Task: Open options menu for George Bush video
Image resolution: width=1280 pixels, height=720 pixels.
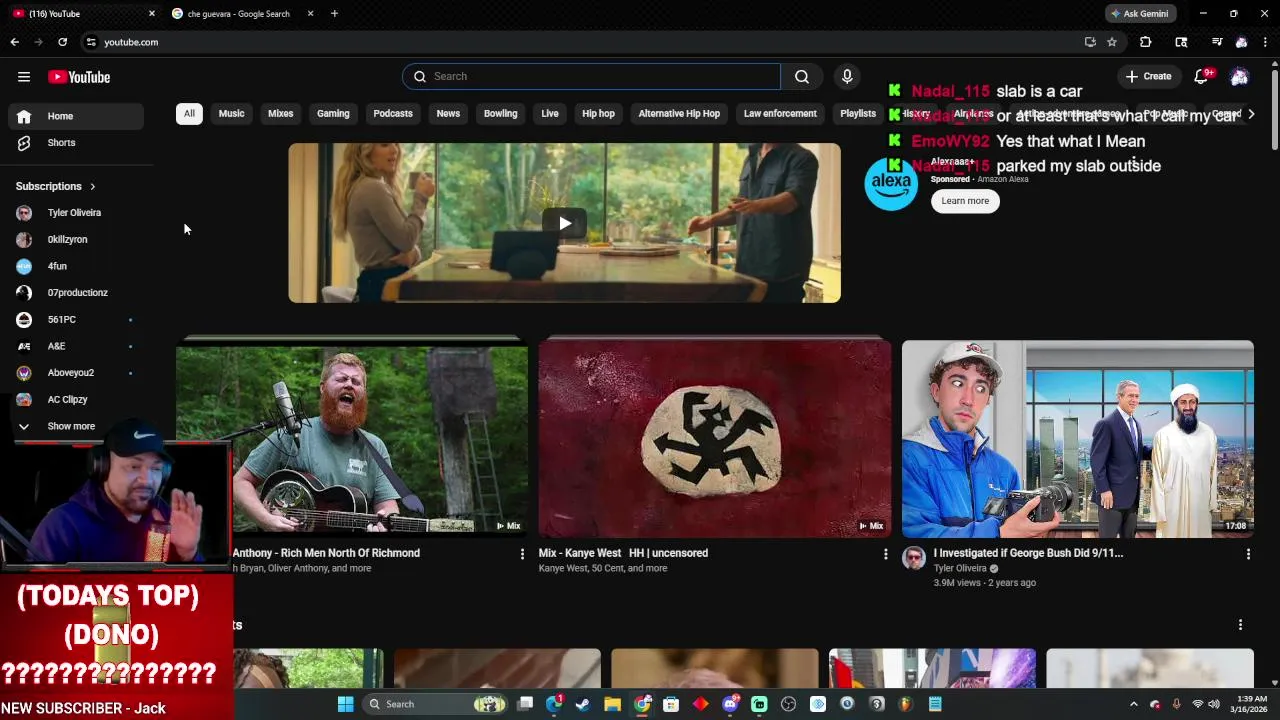Action: pos(1248,554)
